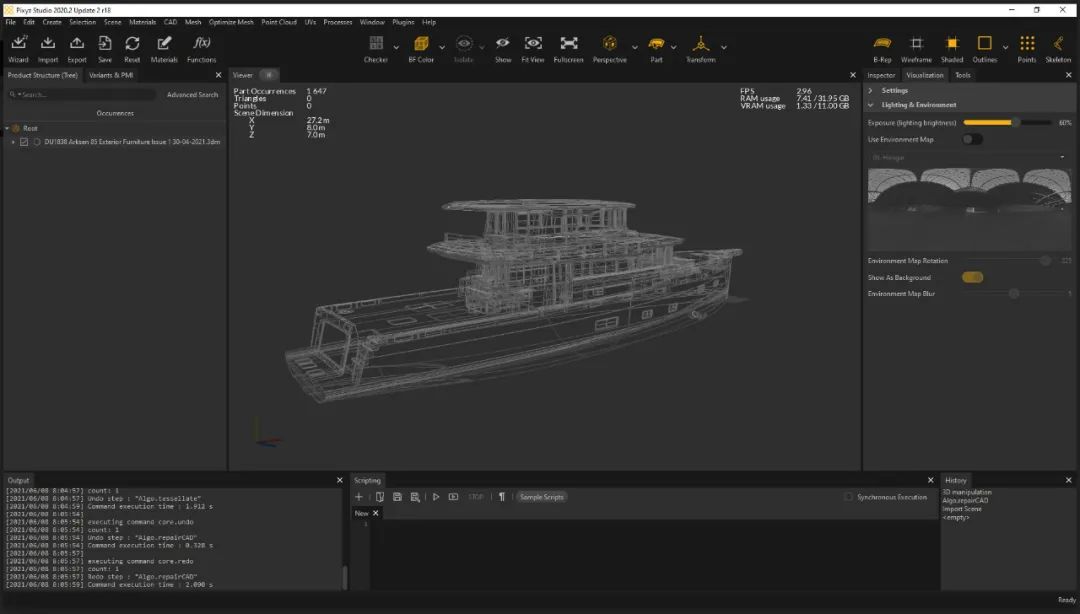Screen dimensions: 1080x614
Task: Open the Optimize Mesh menu
Action: click(231, 22)
